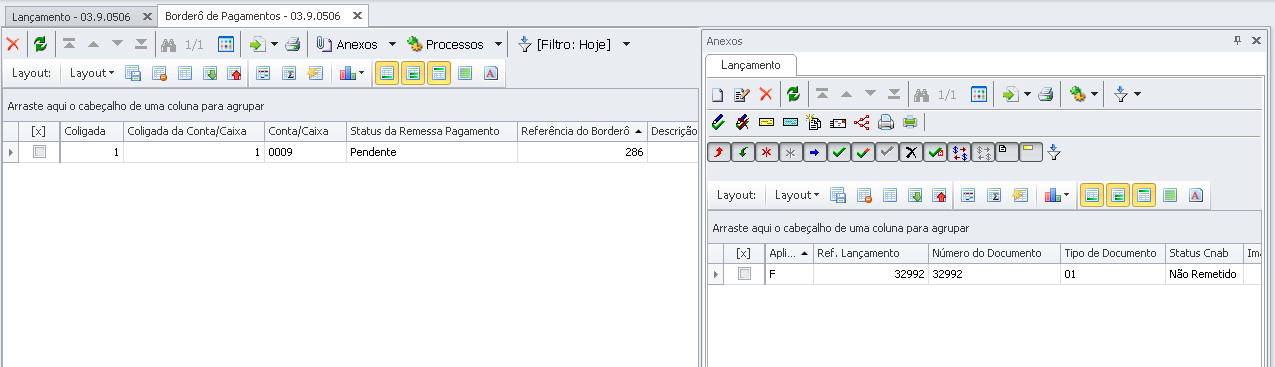
Task: Click the calendar grid icon in Anexos toolbar
Action: point(979,94)
